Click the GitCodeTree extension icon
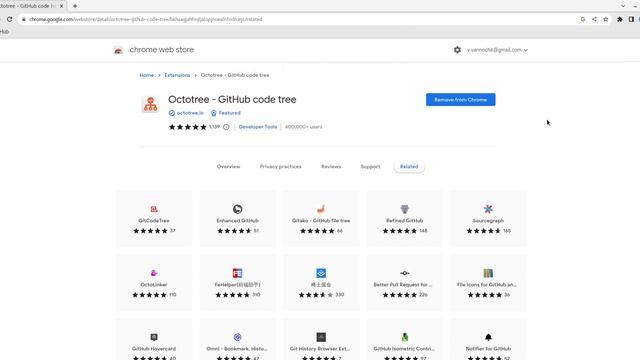Screen dimensions: 640x360 154,209
